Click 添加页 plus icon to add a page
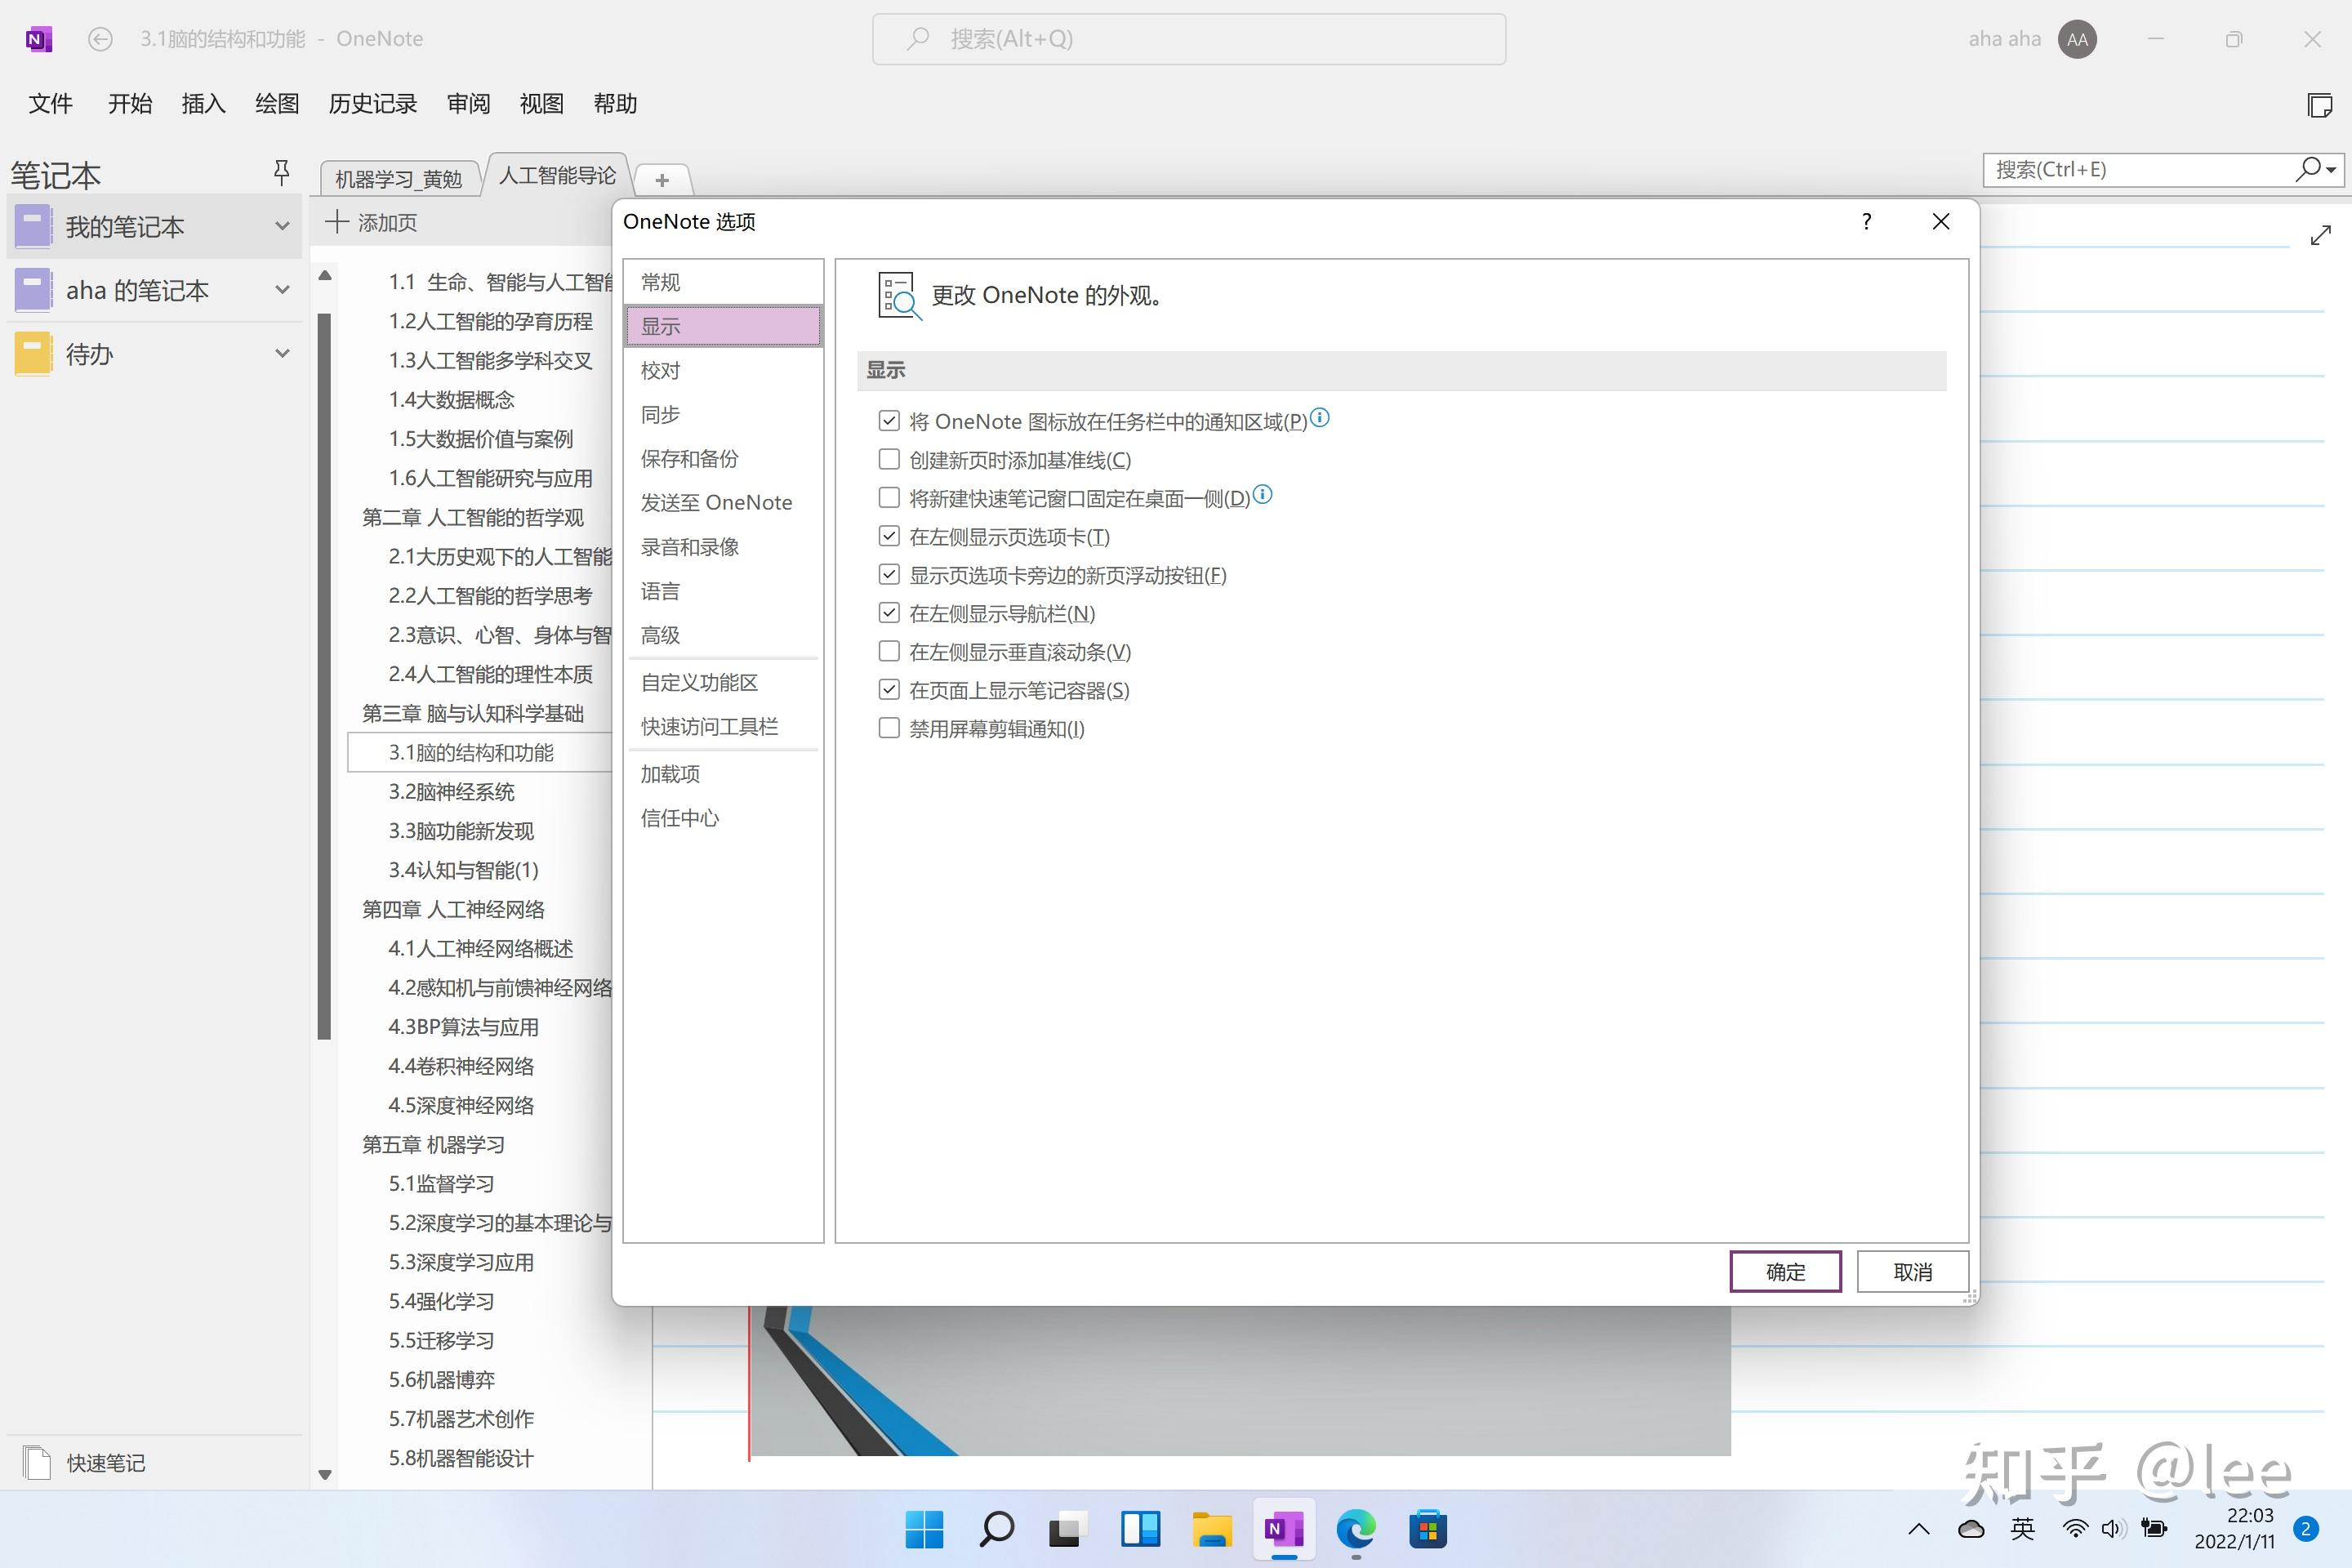Viewport: 2352px width, 1568px height. (337, 222)
